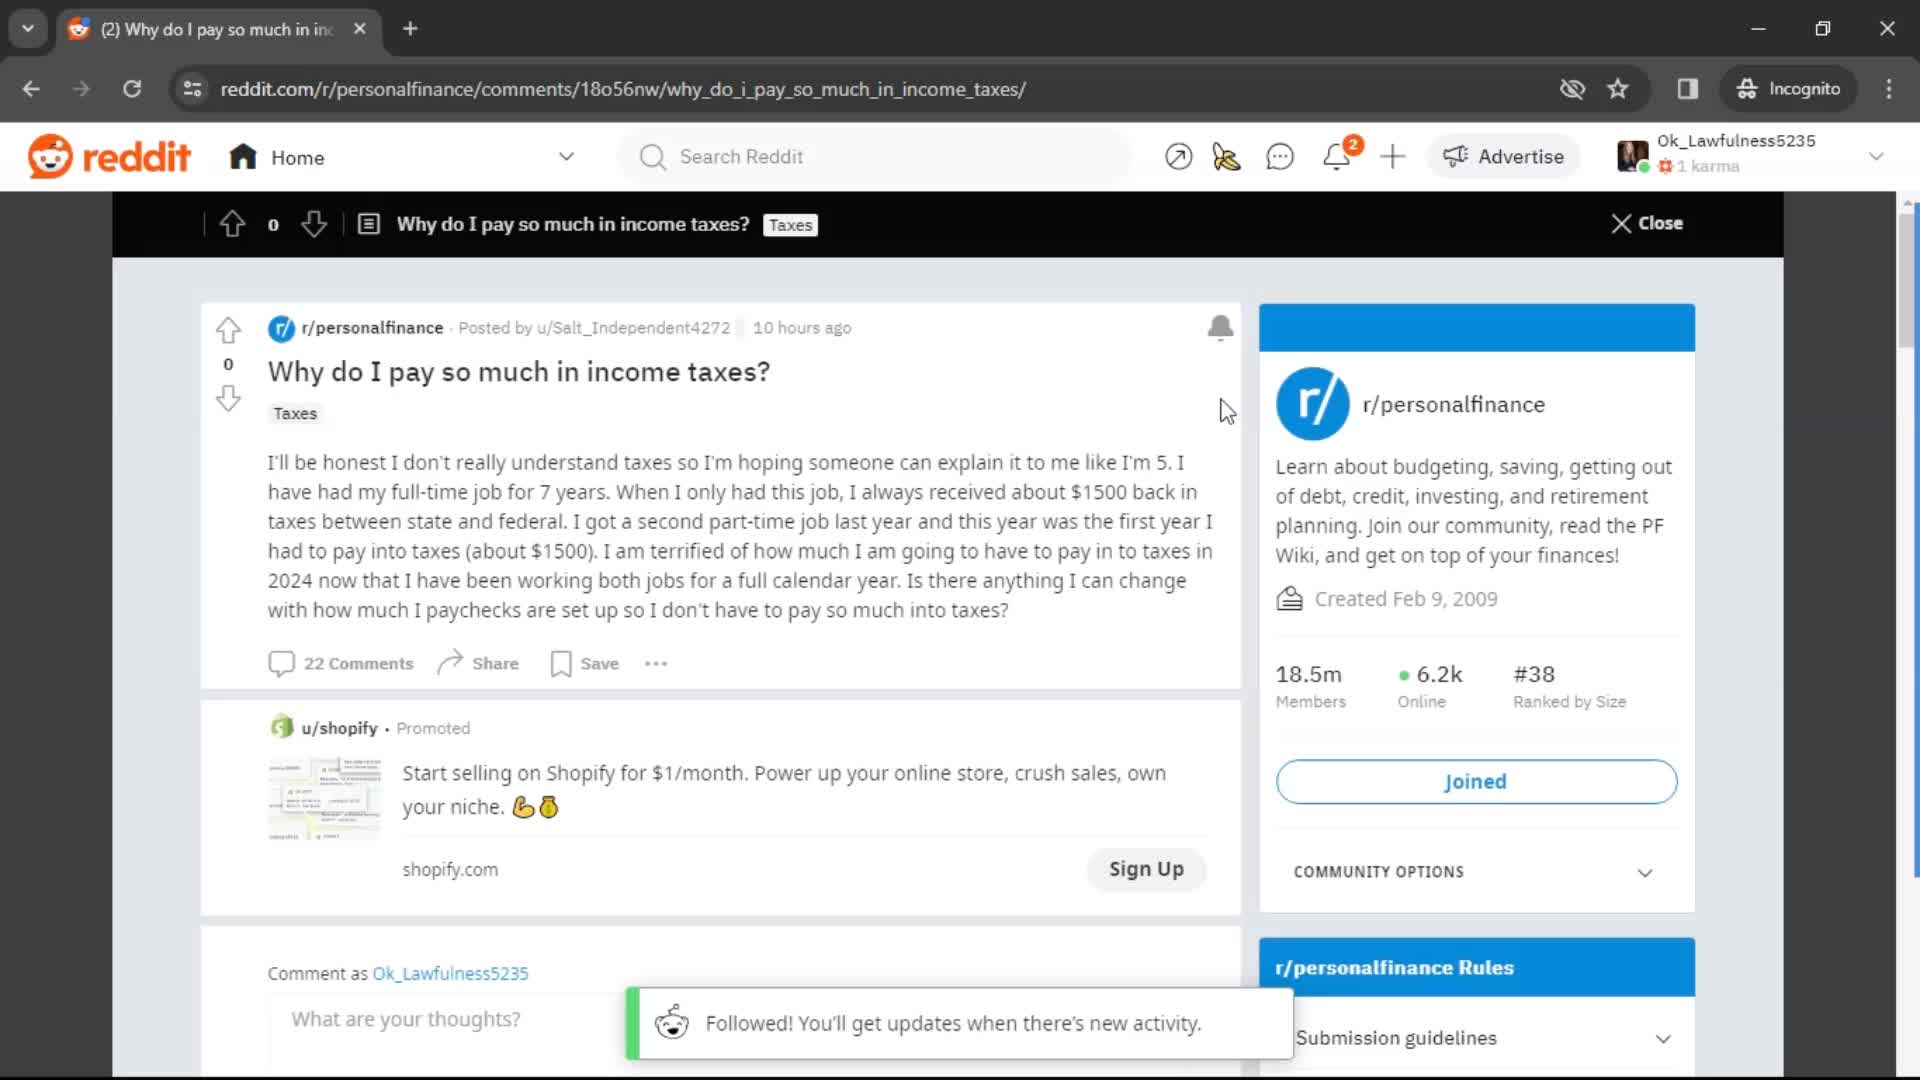Click the Joined button to leave community
The image size is (1920, 1080).
1476,782
